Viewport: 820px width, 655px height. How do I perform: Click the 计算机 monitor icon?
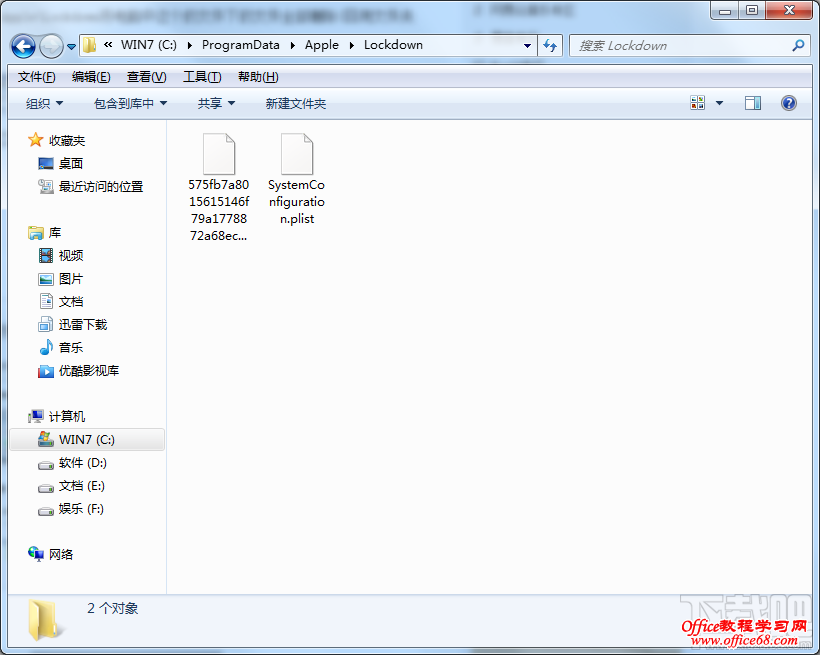36,416
